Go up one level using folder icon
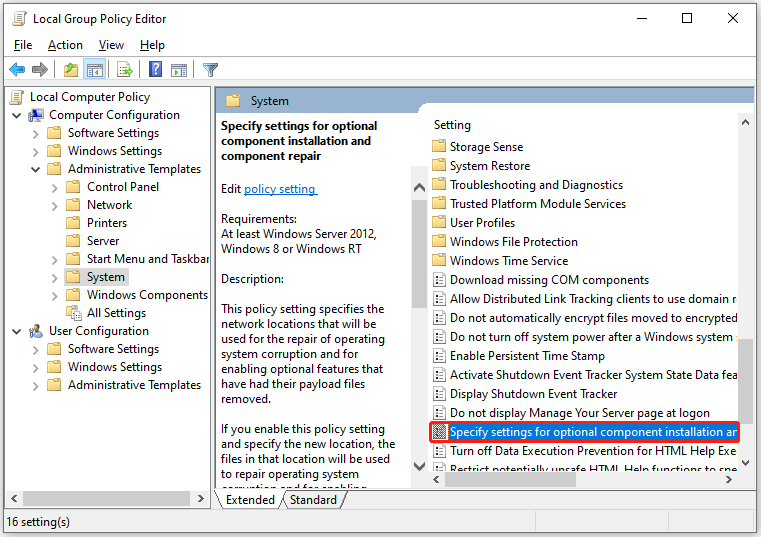This screenshot has height=537, width=761. 70,69
